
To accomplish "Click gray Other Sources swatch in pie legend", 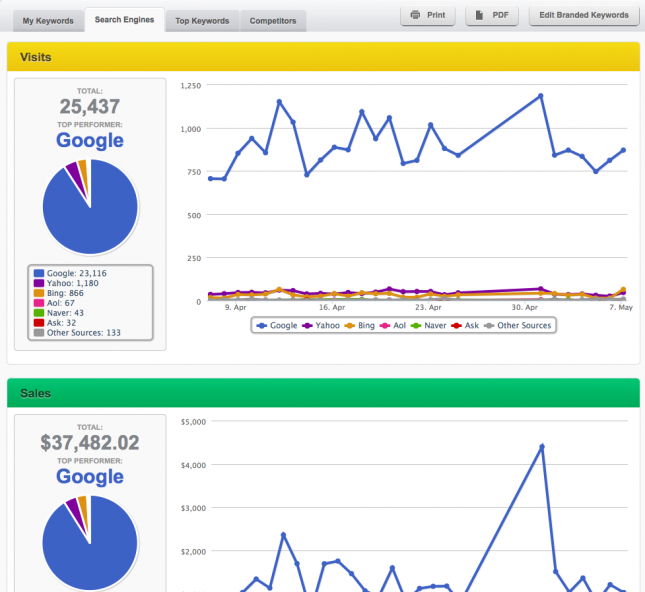I will point(39,332).
